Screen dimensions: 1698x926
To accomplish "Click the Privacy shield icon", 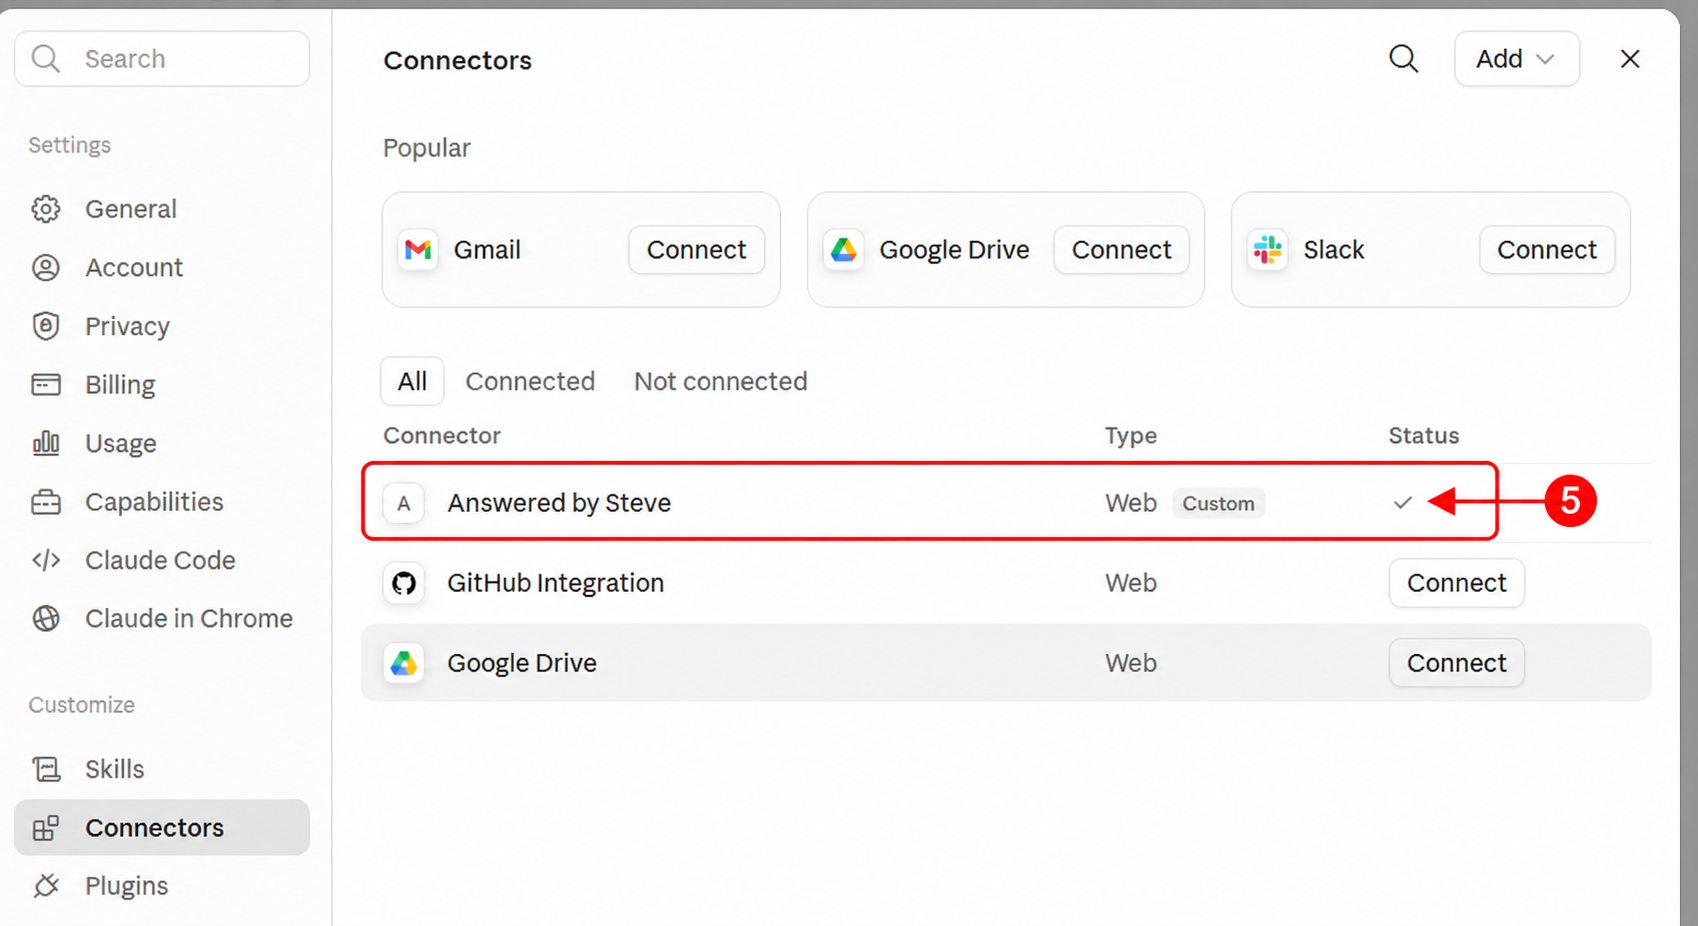I will click(46, 326).
